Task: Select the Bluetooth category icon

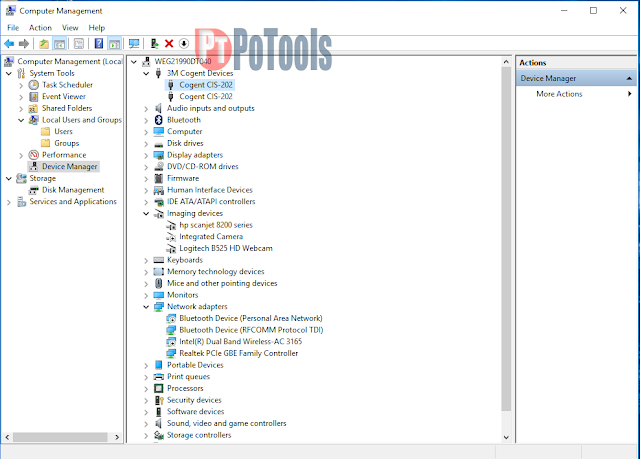Action: coord(159,120)
